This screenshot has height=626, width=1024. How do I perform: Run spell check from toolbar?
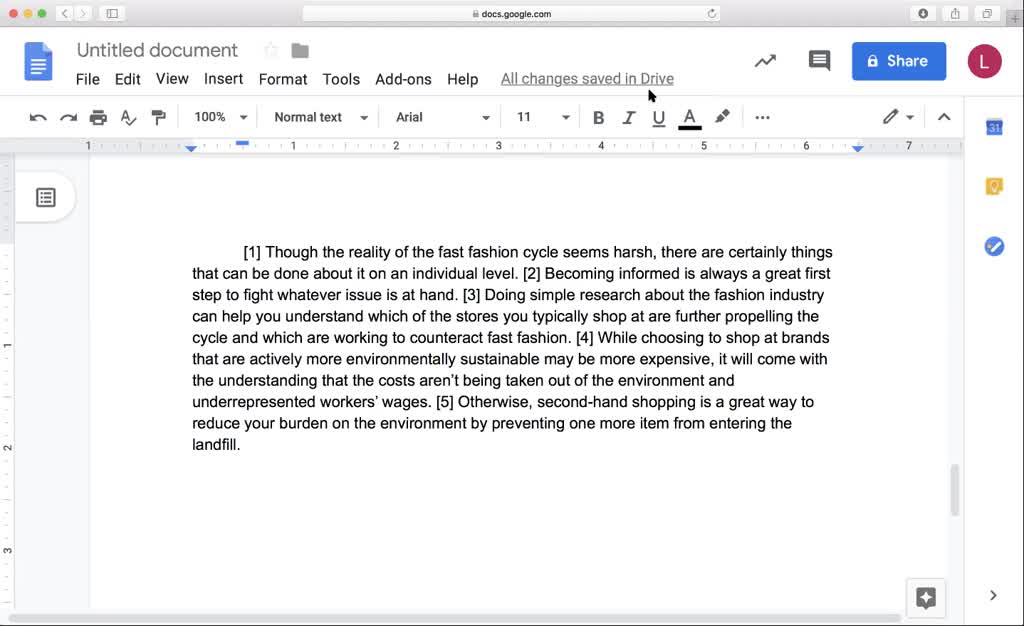[x=128, y=117]
